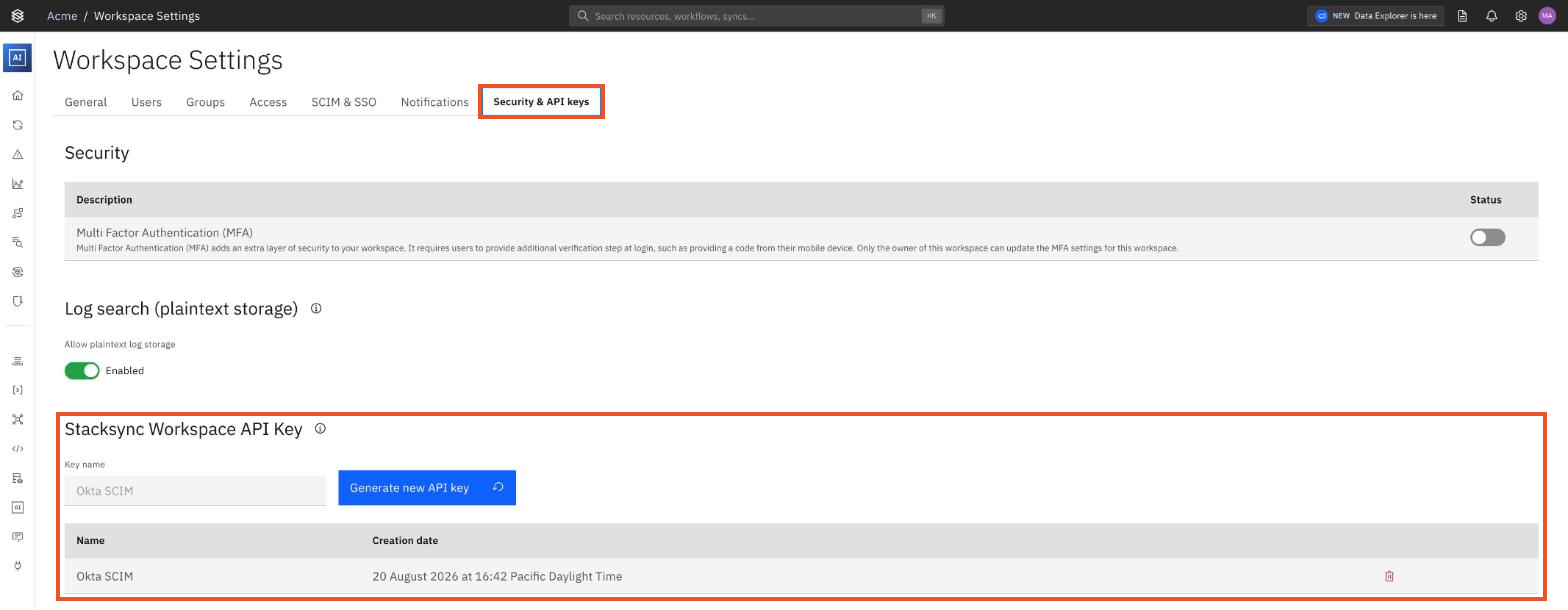Open the boxed AI icon in the lower sidebar
1568x610 pixels.
(x=17, y=507)
